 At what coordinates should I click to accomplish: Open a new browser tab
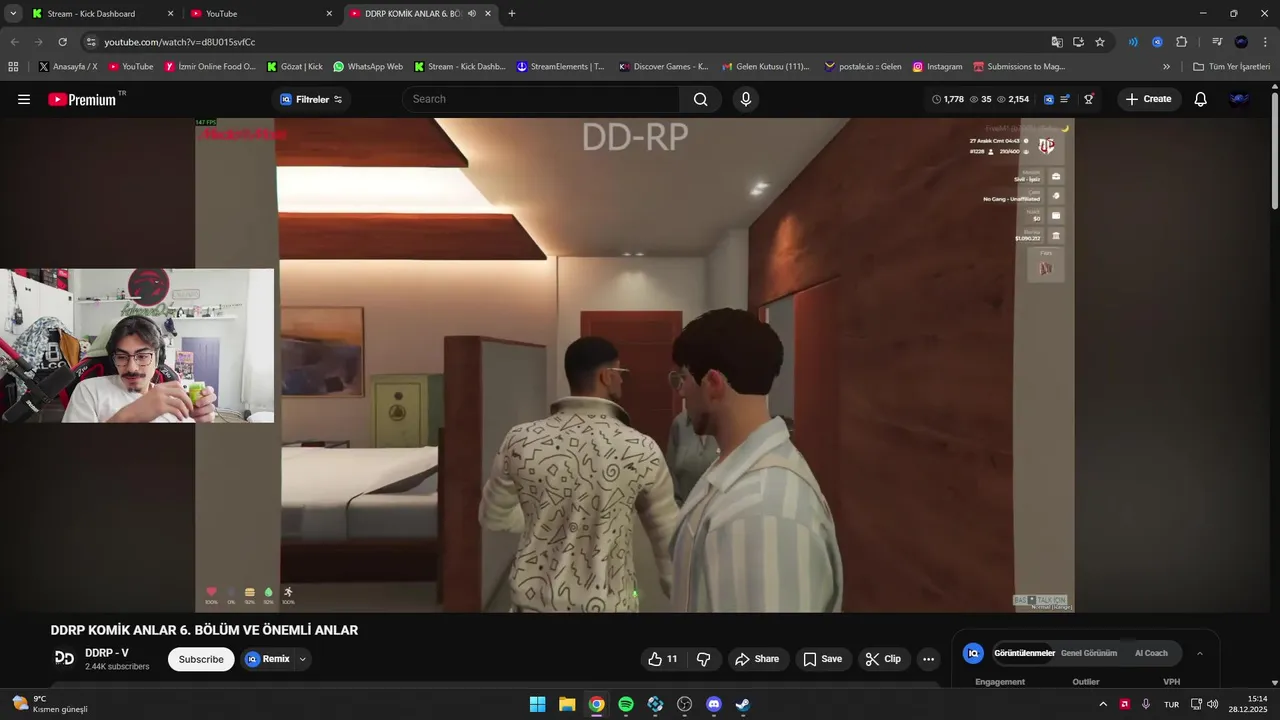coord(512,14)
